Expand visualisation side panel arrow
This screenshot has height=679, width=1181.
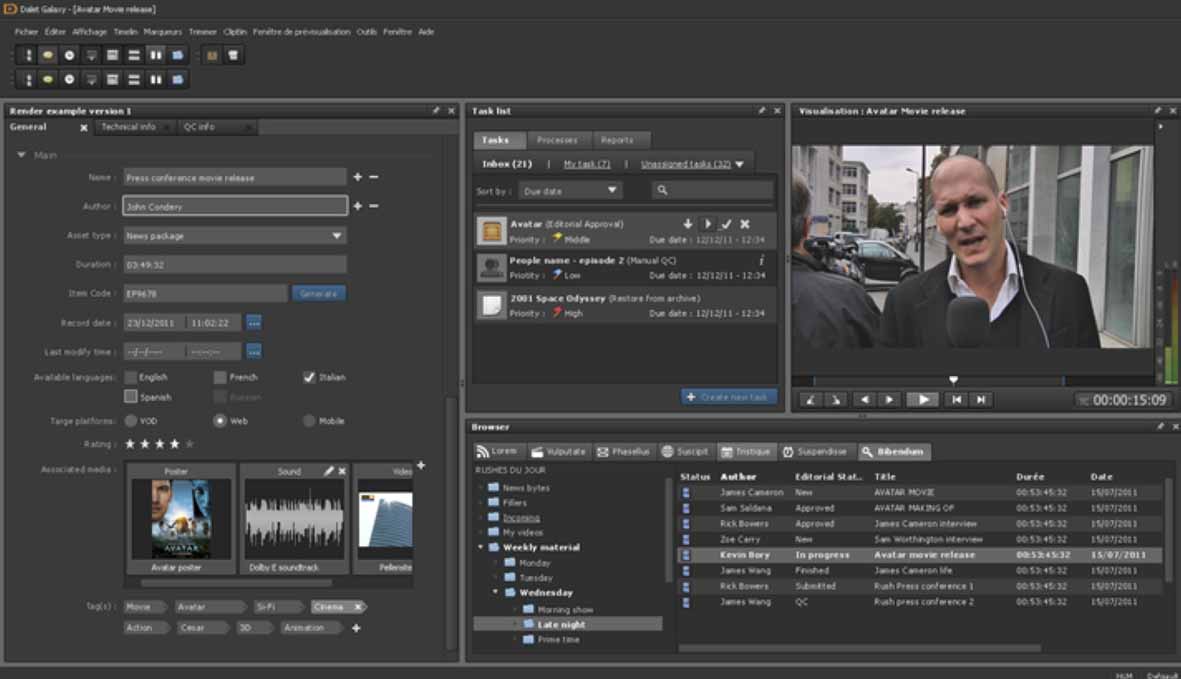coord(1161,127)
